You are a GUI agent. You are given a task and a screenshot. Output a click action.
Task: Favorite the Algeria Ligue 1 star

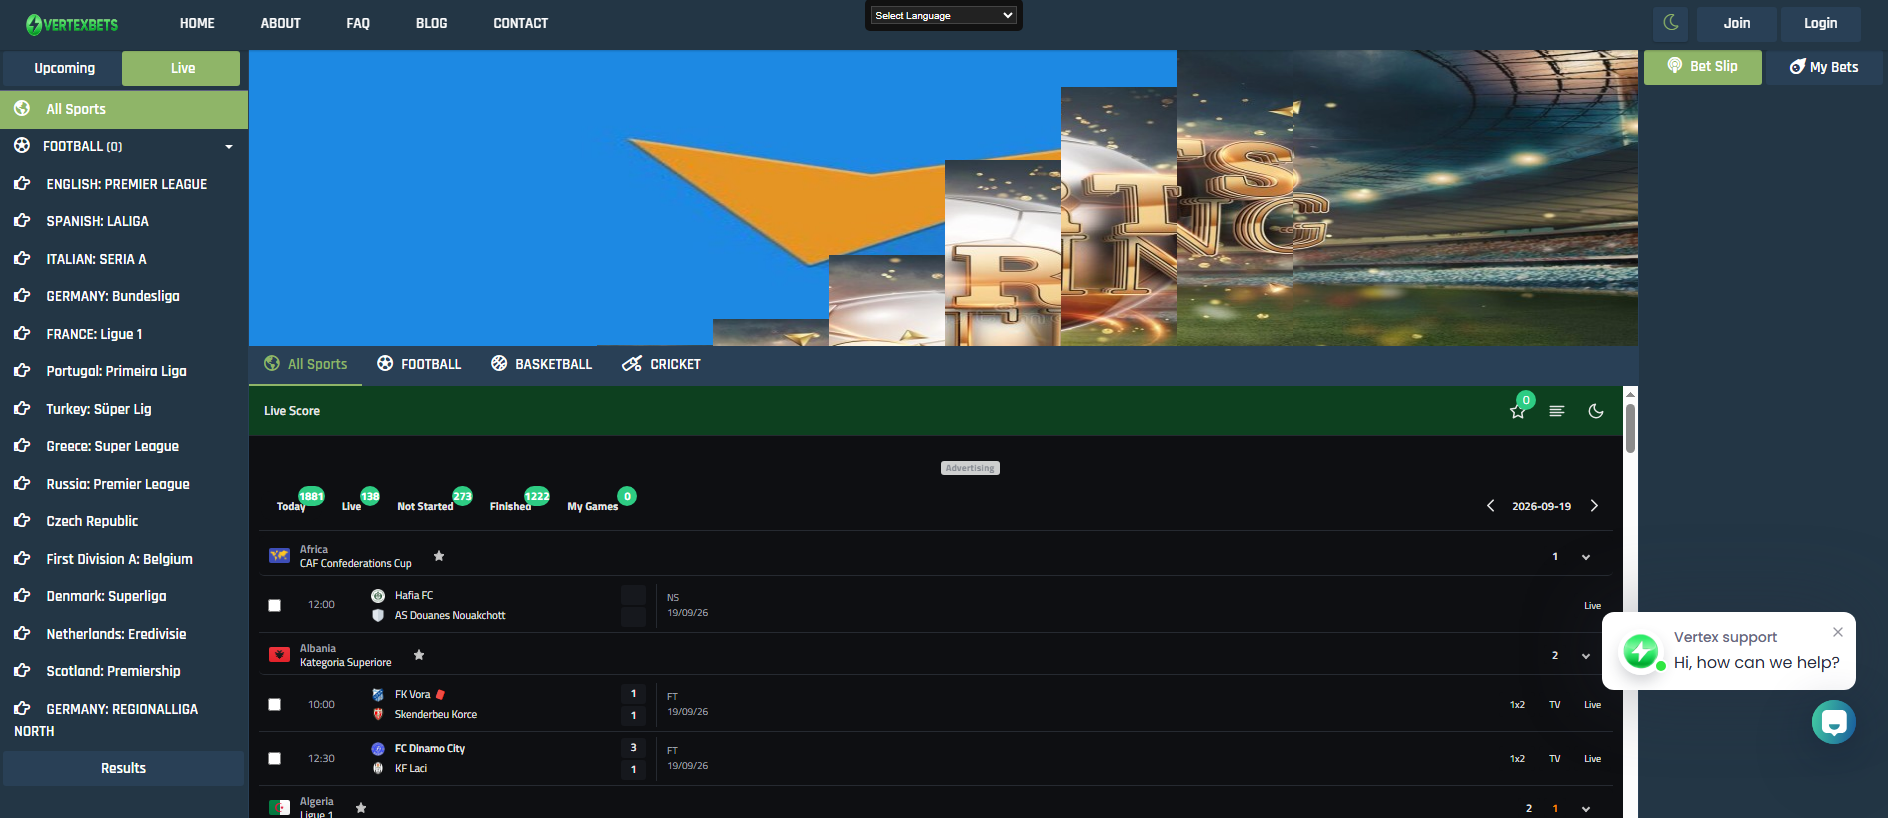click(361, 808)
